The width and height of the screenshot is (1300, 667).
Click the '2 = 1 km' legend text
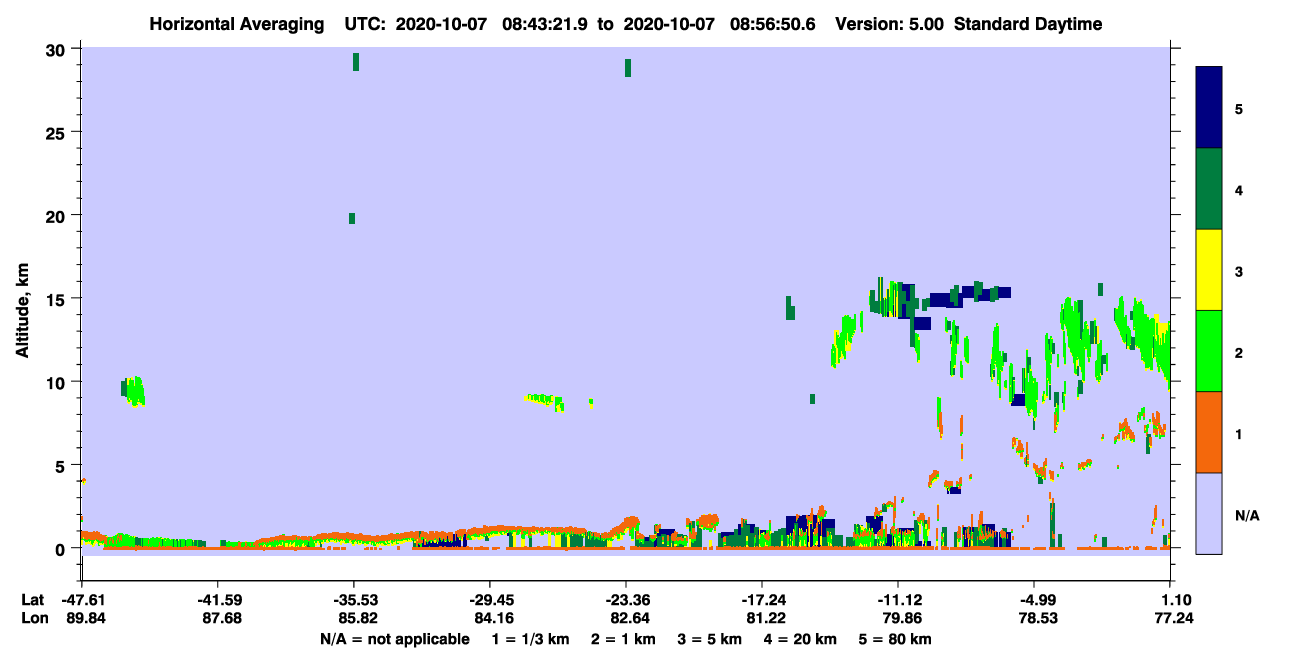(x=624, y=639)
